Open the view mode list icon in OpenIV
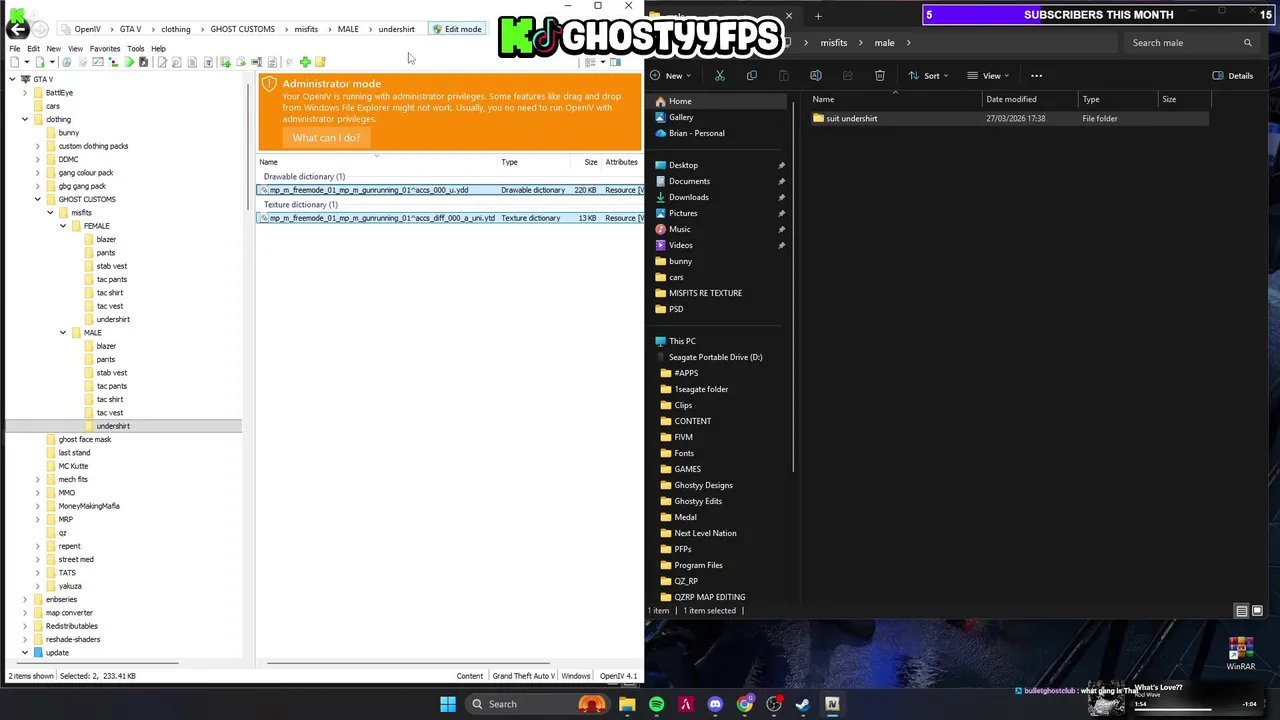 (592, 62)
